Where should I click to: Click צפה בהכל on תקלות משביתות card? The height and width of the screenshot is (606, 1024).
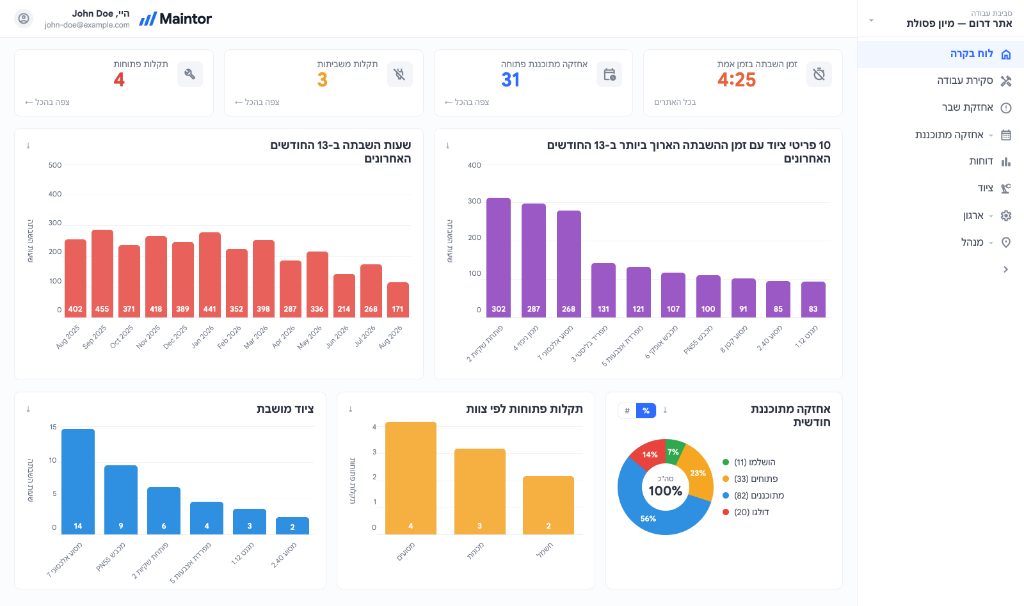pyautogui.click(x=257, y=103)
